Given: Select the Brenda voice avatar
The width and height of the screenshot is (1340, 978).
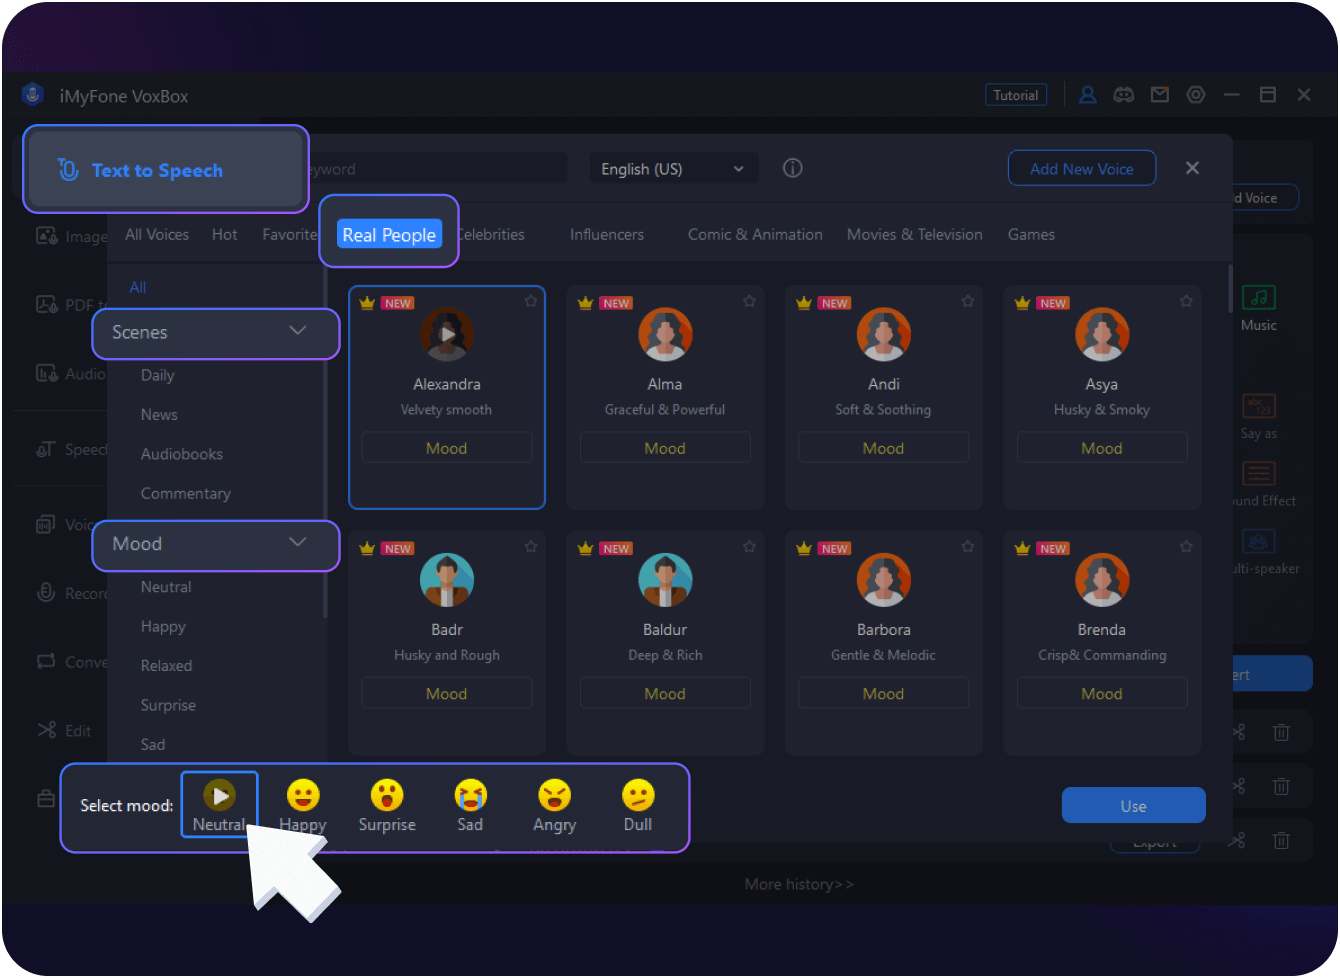Looking at the screenshot, I should [1102, 580].
